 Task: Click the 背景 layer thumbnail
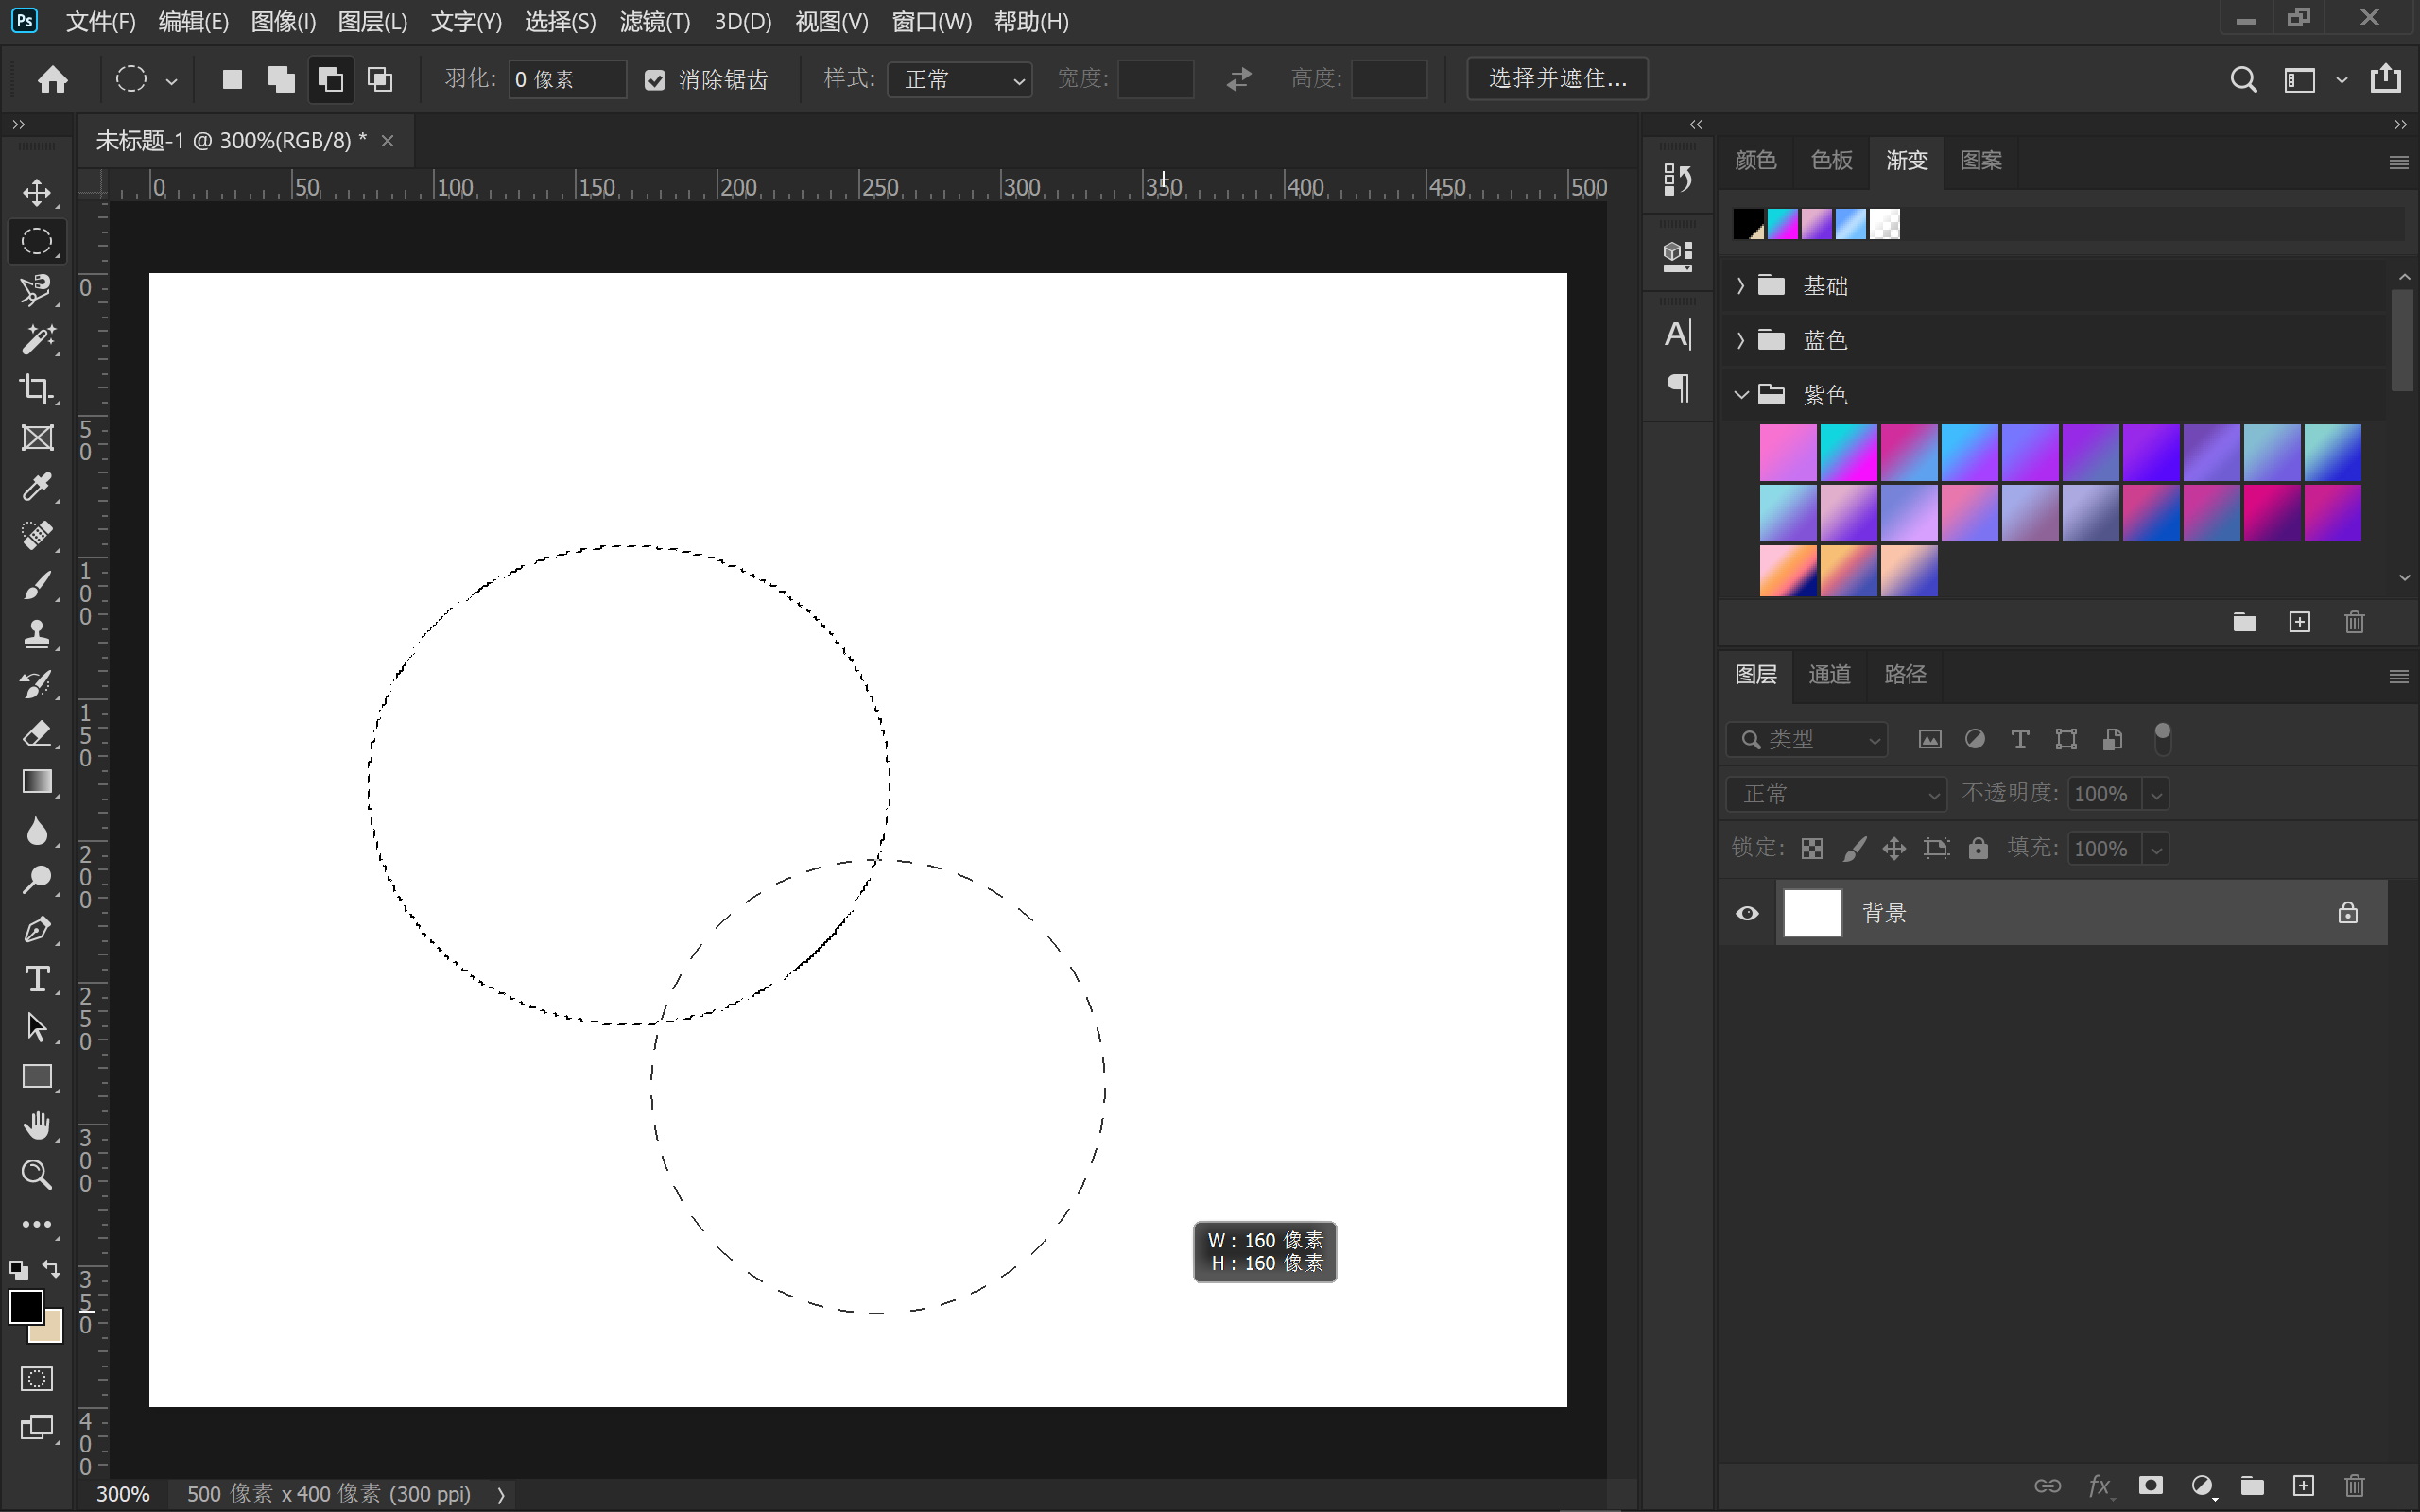pos(1812,913)
